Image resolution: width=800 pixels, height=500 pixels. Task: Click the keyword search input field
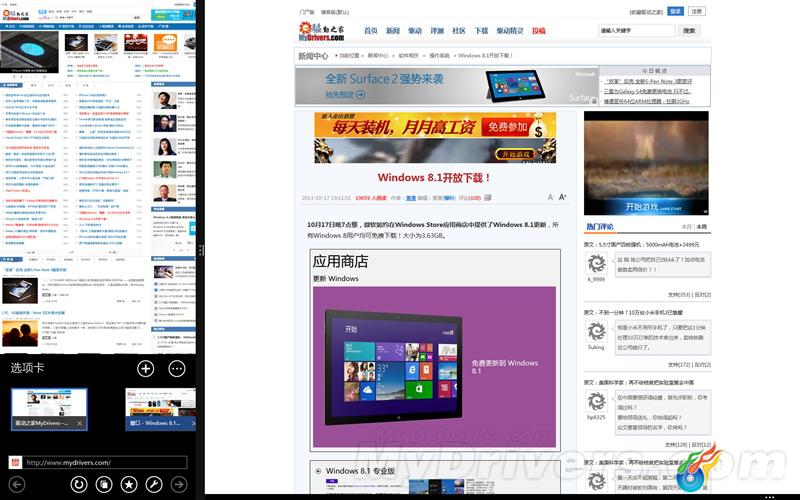636,31
